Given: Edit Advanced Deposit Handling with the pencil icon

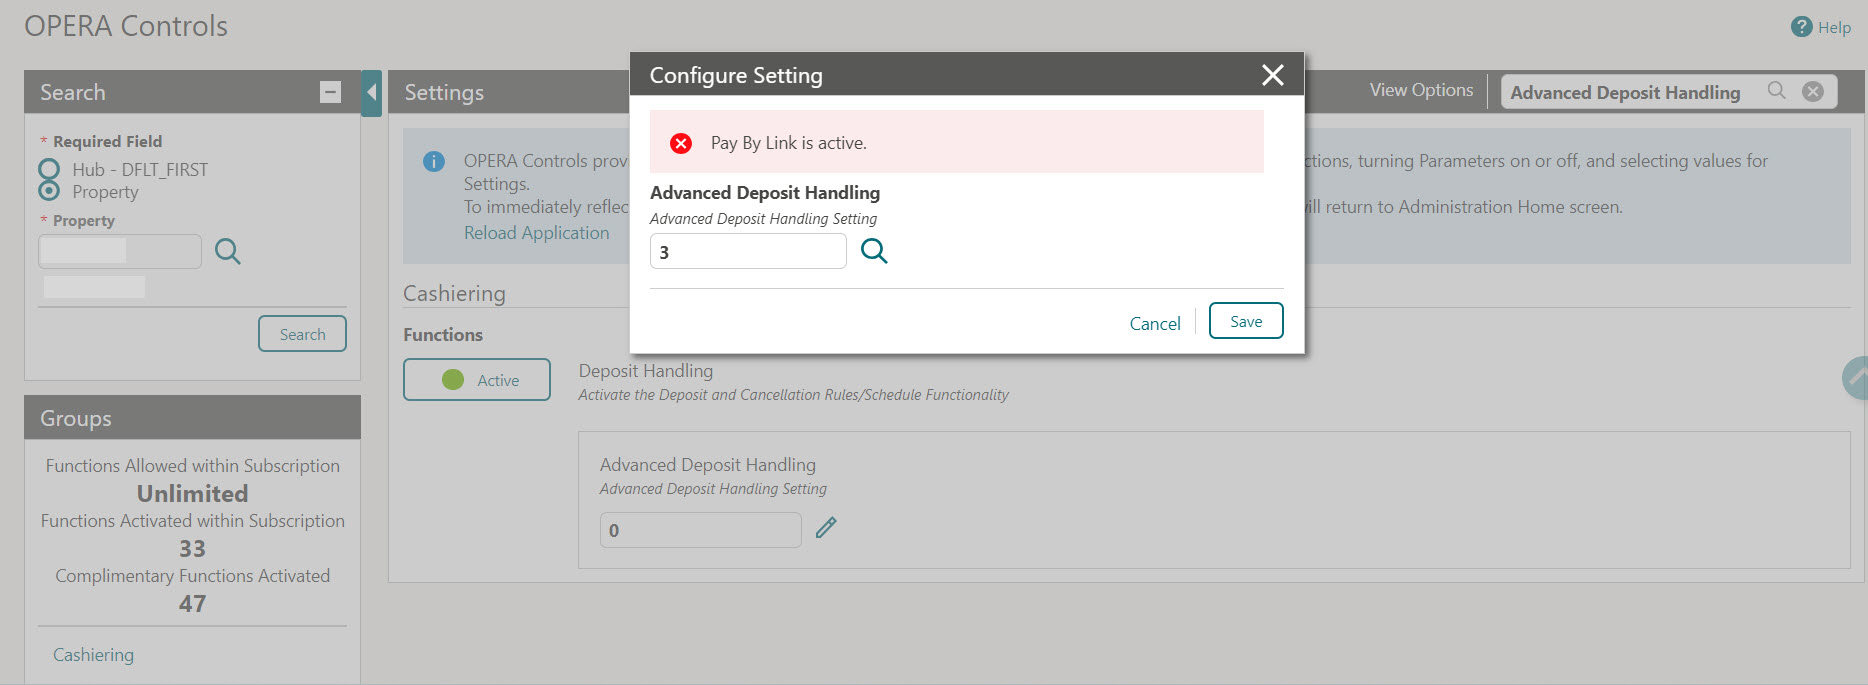Looking at the screenshot, I should pos(826,528).
